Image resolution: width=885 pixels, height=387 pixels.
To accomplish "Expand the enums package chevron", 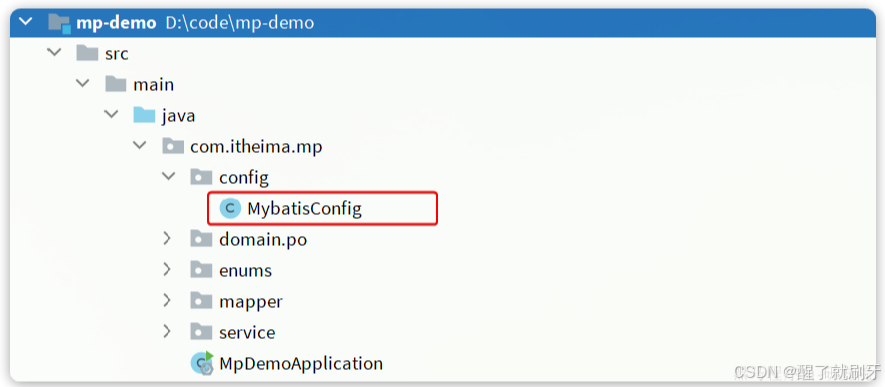I will click(x=167, y=270).
